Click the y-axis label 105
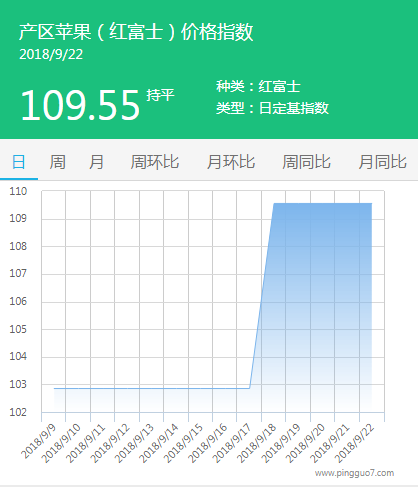This screenshot has height=487, width=418. 18,329
